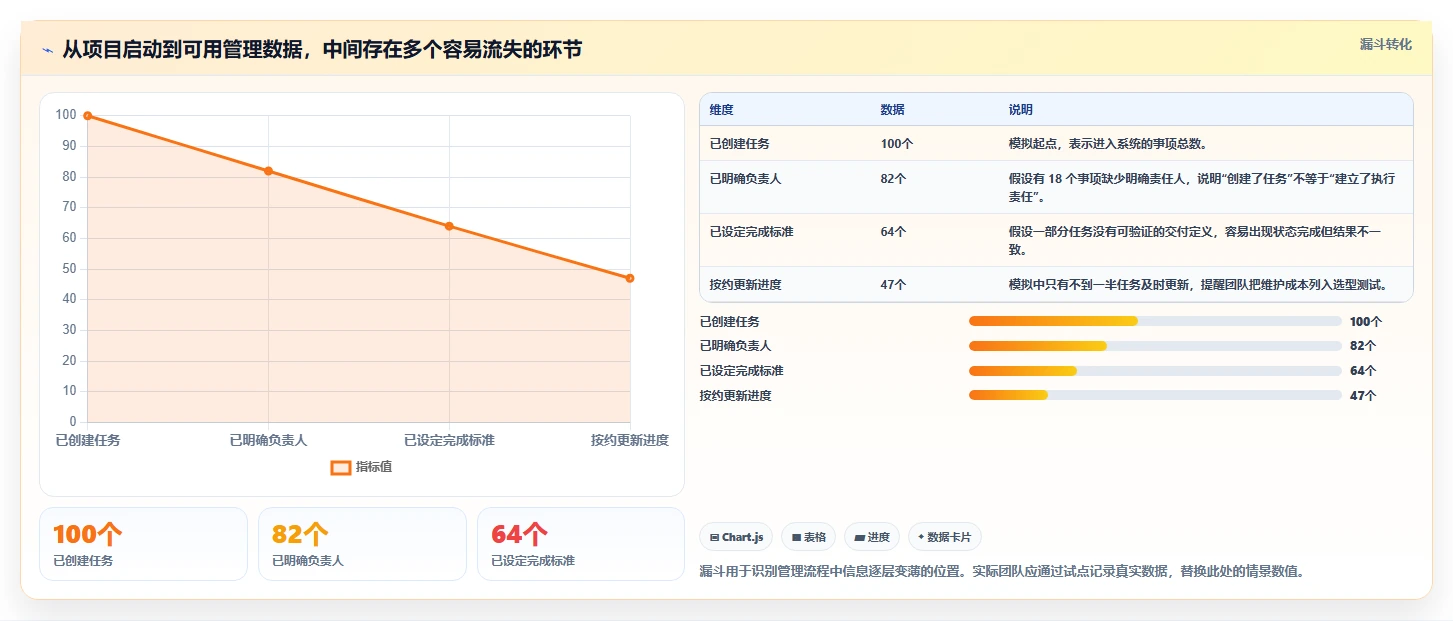Click the lightning icon beside the title
Screen dimensions: 1453x621
coord(48,50)
